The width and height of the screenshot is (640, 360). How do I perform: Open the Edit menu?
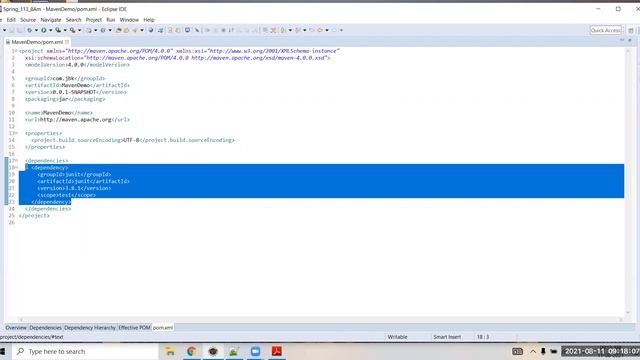tap(11, 20)
